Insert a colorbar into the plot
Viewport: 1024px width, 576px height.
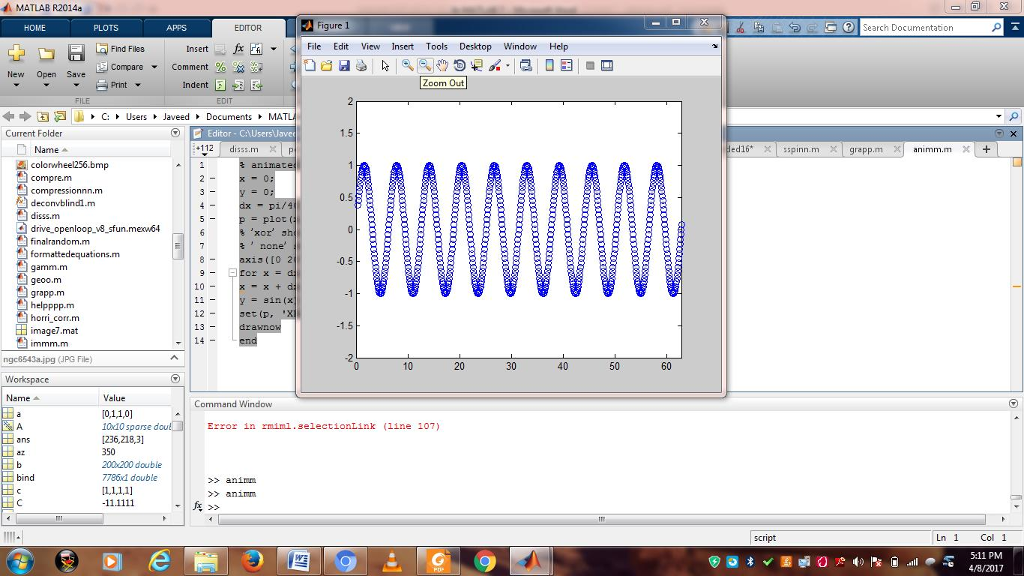click(549, 66)
